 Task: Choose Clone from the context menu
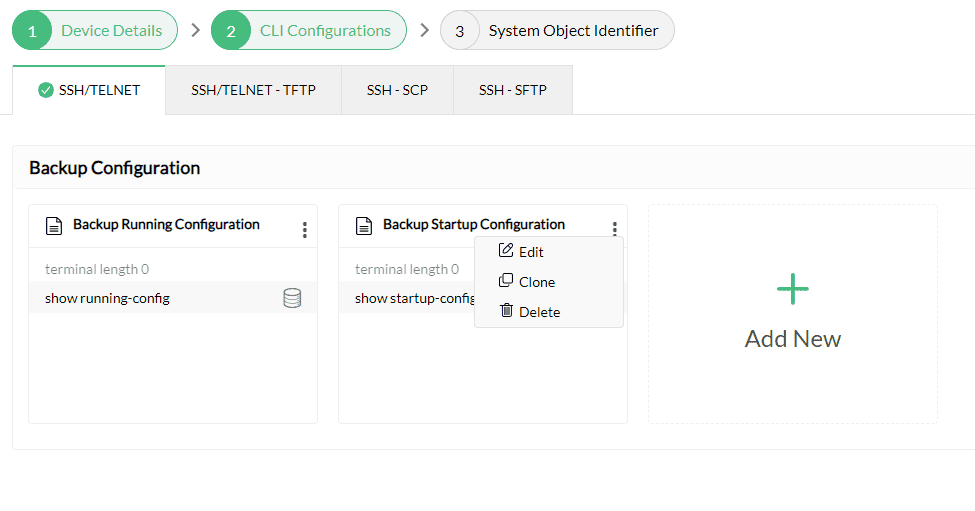pyautogui.click(x=537, y=282)
